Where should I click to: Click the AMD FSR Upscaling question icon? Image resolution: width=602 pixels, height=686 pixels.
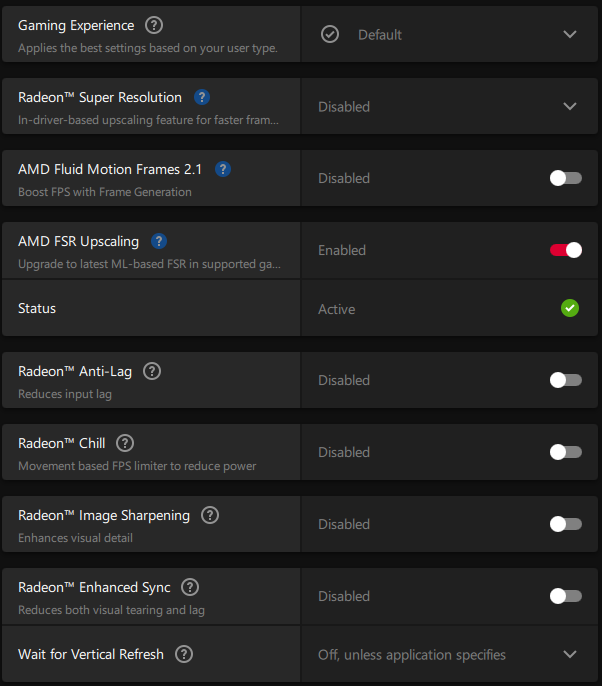159,241
